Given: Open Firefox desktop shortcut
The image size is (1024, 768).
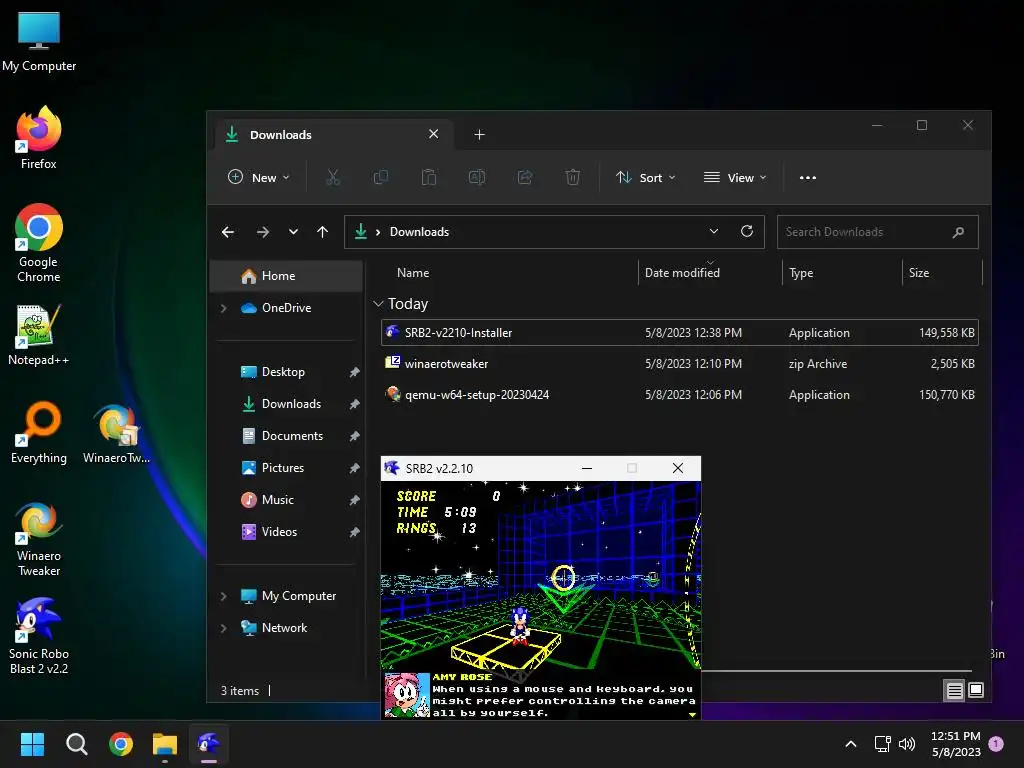Looking at the screenshot, I should pyautogui.click(x=39, y=138).
